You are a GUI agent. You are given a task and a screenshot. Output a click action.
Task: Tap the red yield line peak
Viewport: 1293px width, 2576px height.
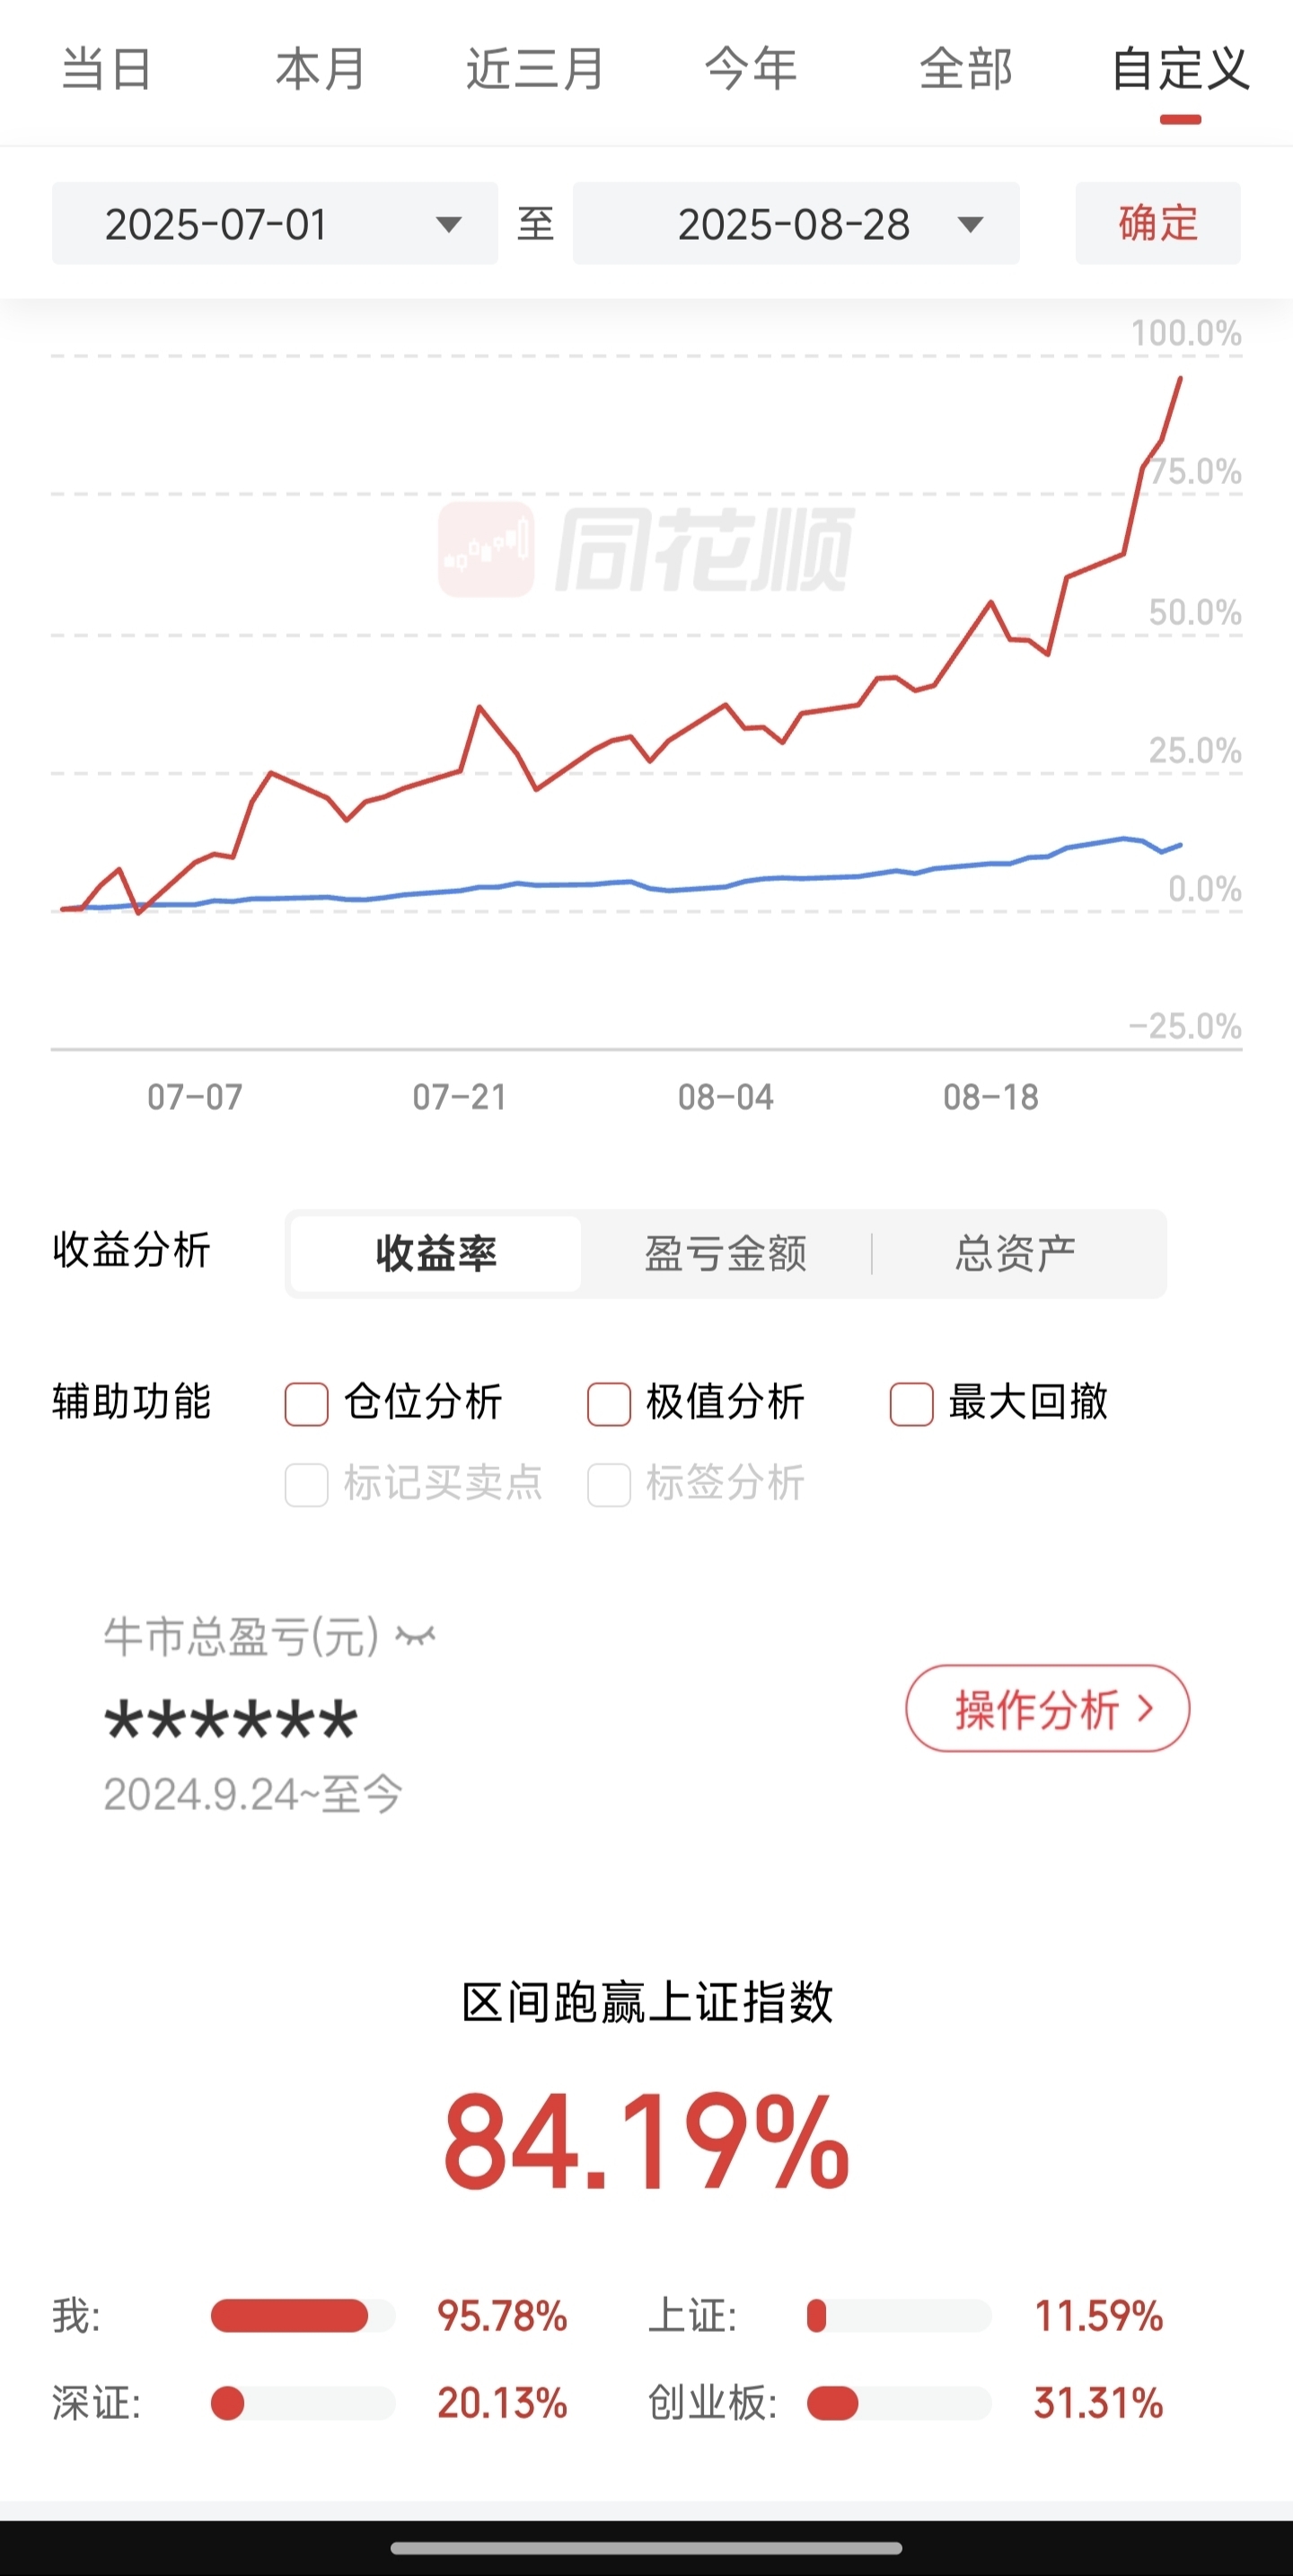[x=1181, y=378]
